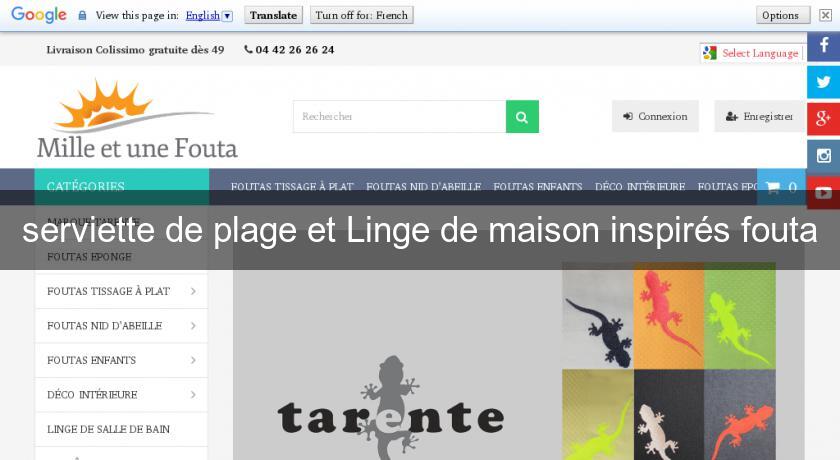Click the green gecko tile
The width and height of the screenshot is (840, 460).
740,316
